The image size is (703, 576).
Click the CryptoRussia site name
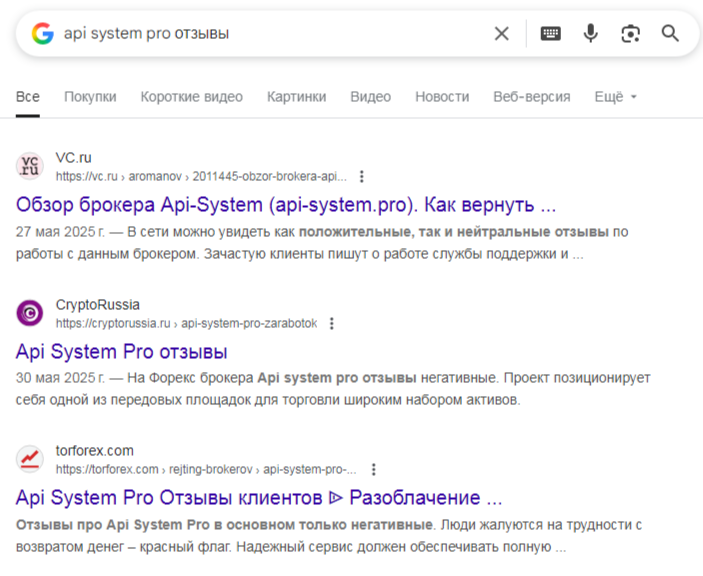click(x=98, y=305)
